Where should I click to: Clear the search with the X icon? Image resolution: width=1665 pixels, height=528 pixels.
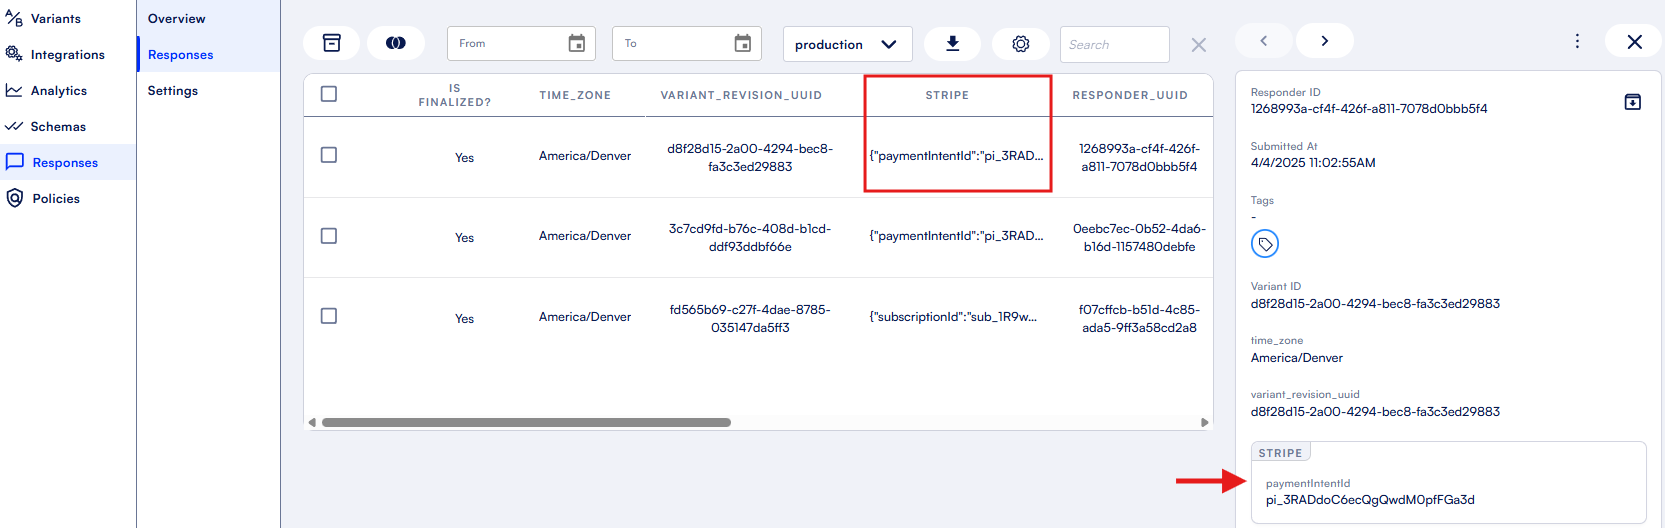(x=1199, y=45)
